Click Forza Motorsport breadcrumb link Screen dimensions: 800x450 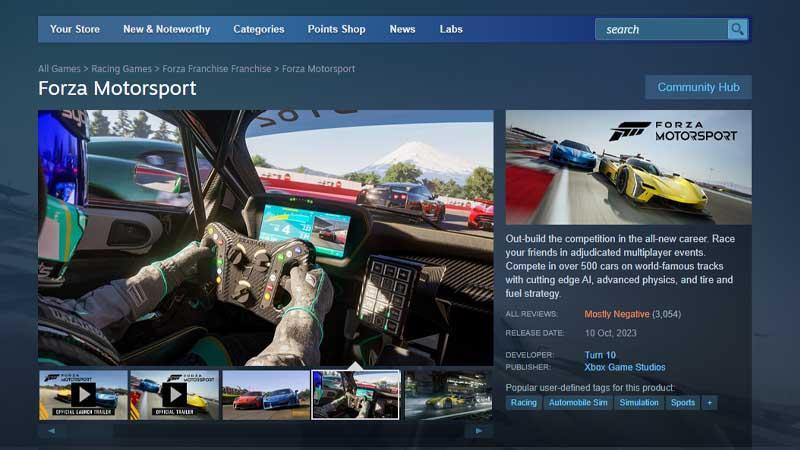tap(318, 68)
